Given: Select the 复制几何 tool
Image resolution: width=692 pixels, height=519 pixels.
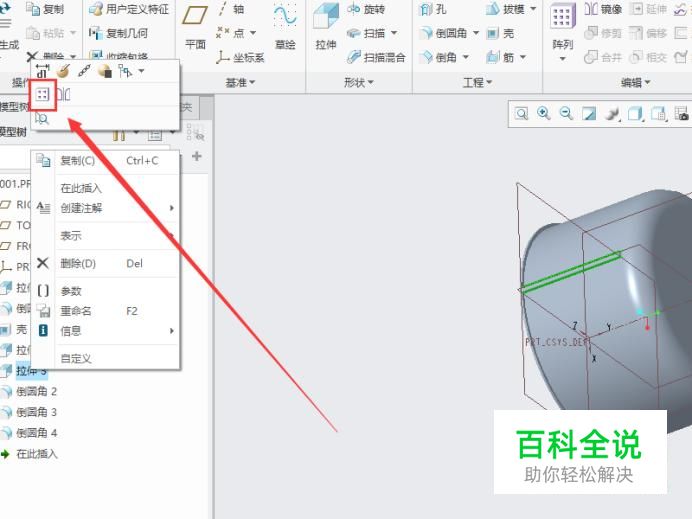Looking at the screenshot, I should click(x=118, y=33).
